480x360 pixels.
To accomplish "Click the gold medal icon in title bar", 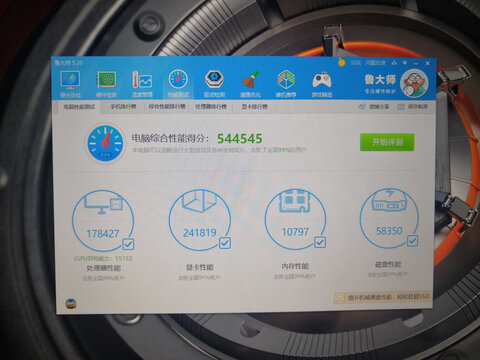I will click(342, 62).
